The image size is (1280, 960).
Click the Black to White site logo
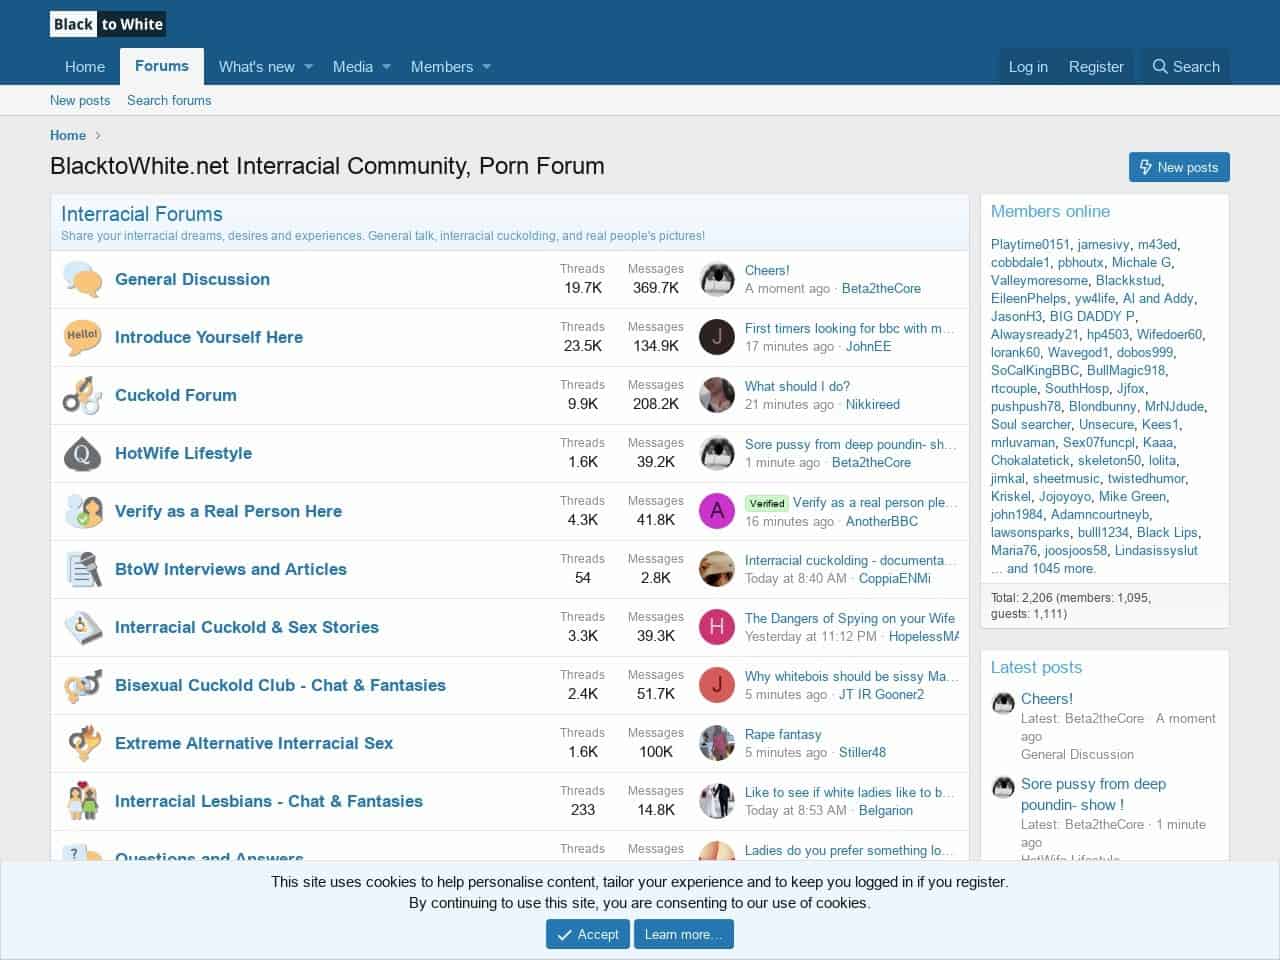[107, 24]
